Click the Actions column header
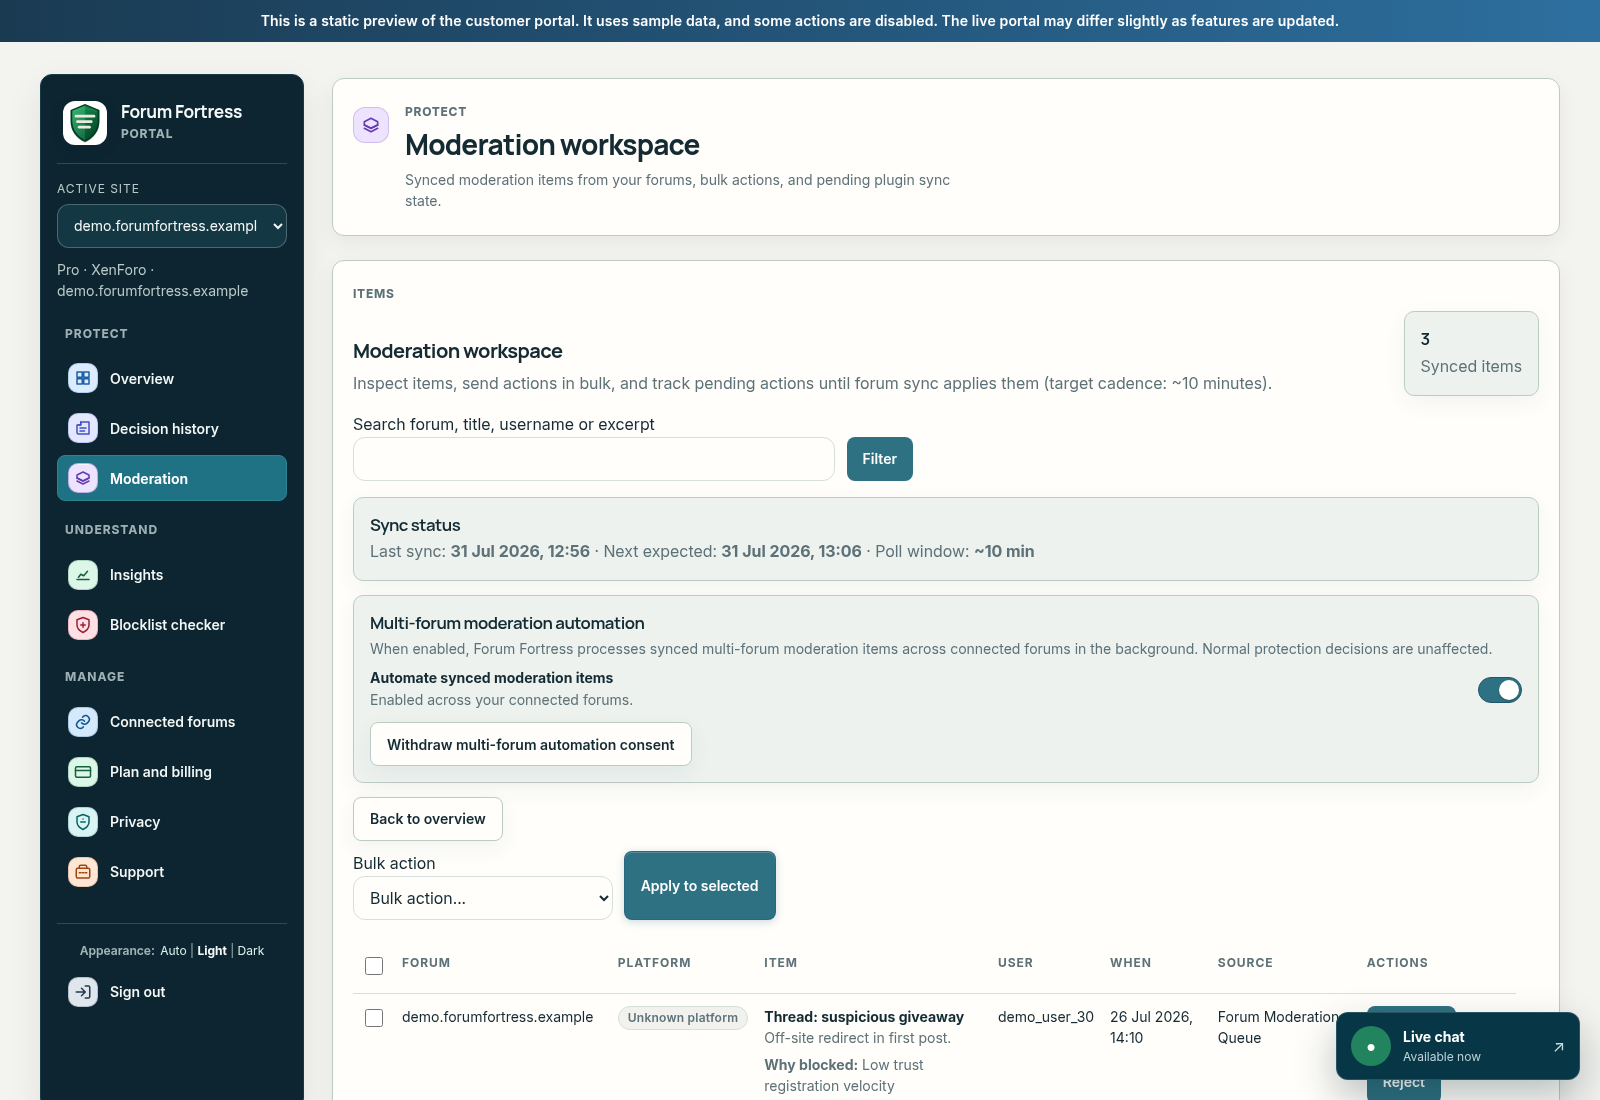This screenshot has width=1600, height=1100. (1397, 963)
